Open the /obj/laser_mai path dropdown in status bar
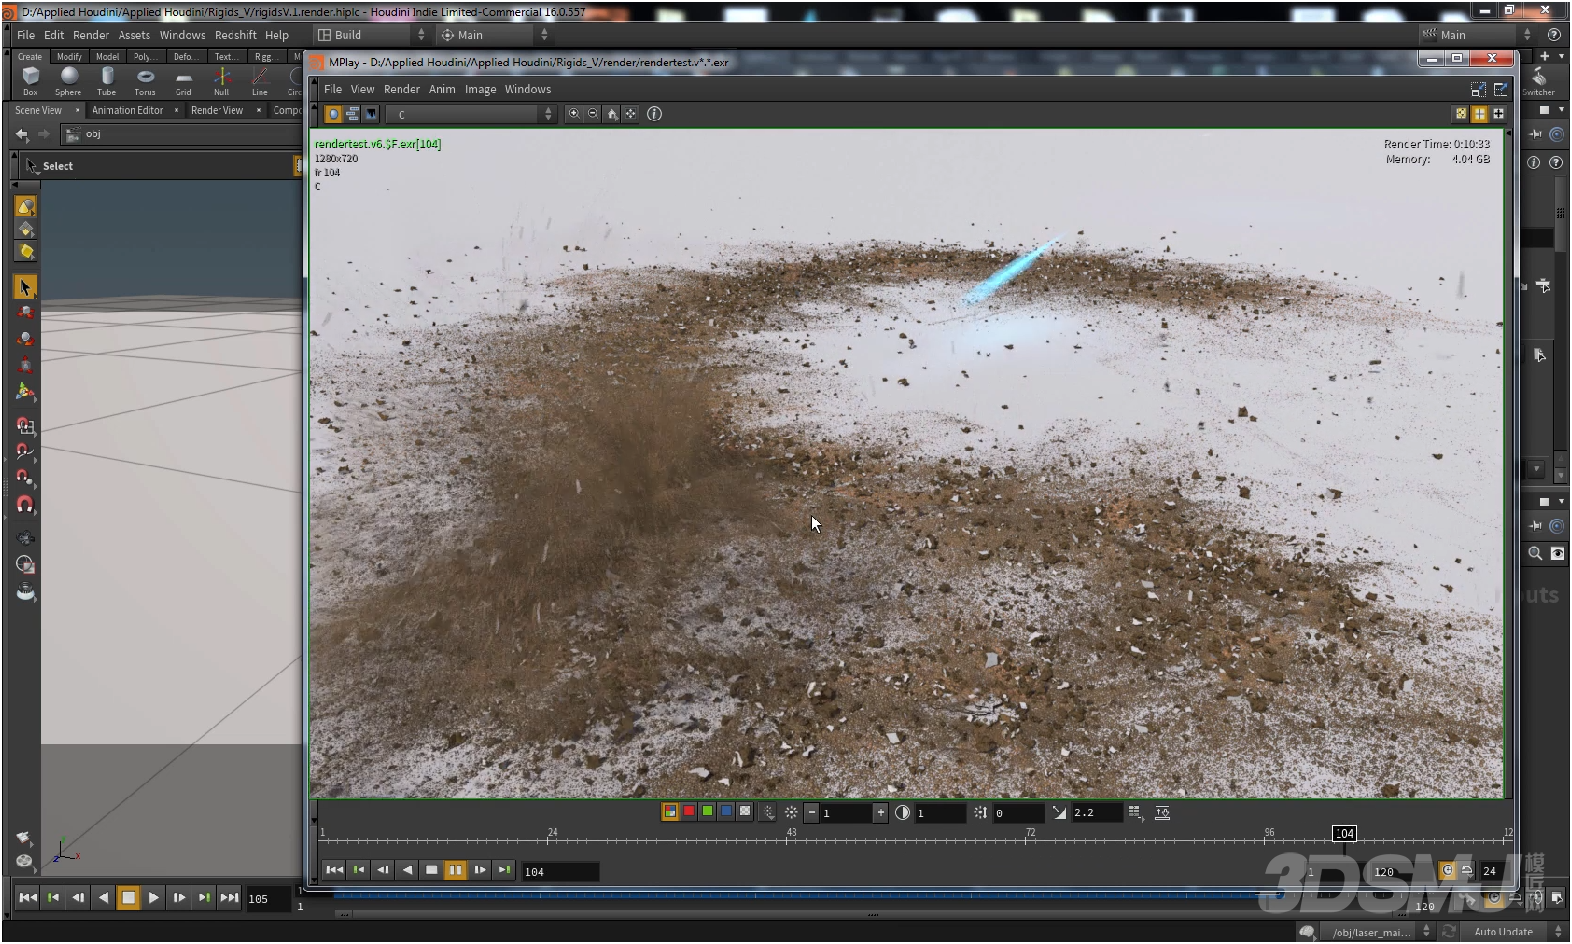 (x=1378, y=932)
